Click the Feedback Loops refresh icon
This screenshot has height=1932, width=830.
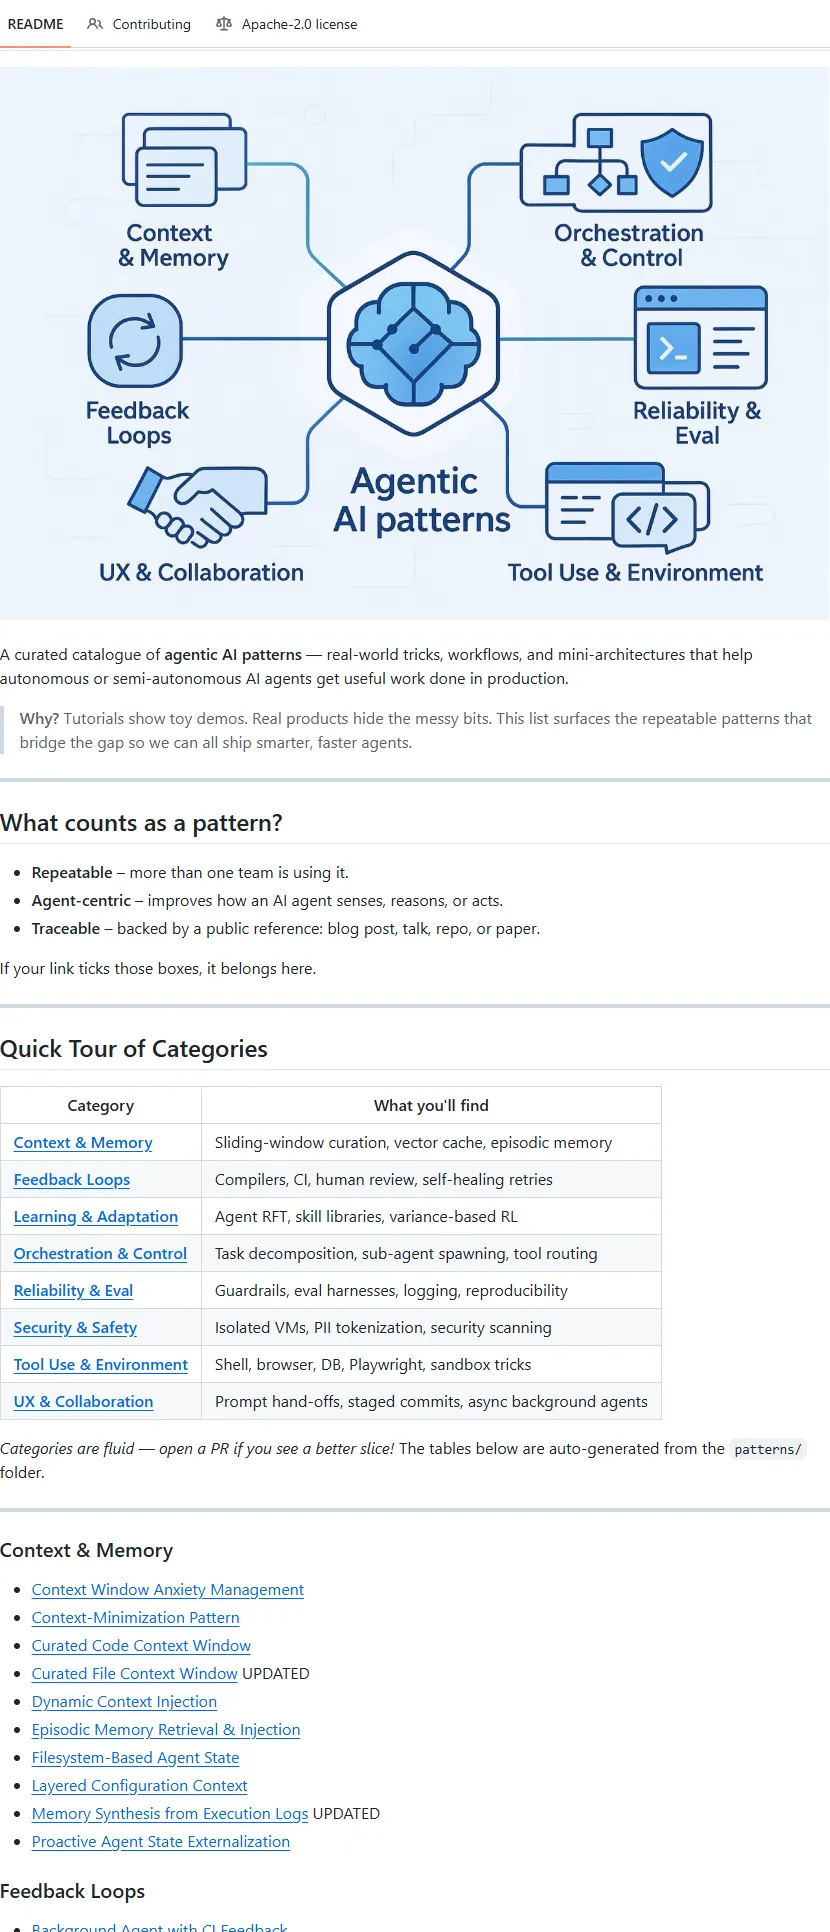[135, 341]
